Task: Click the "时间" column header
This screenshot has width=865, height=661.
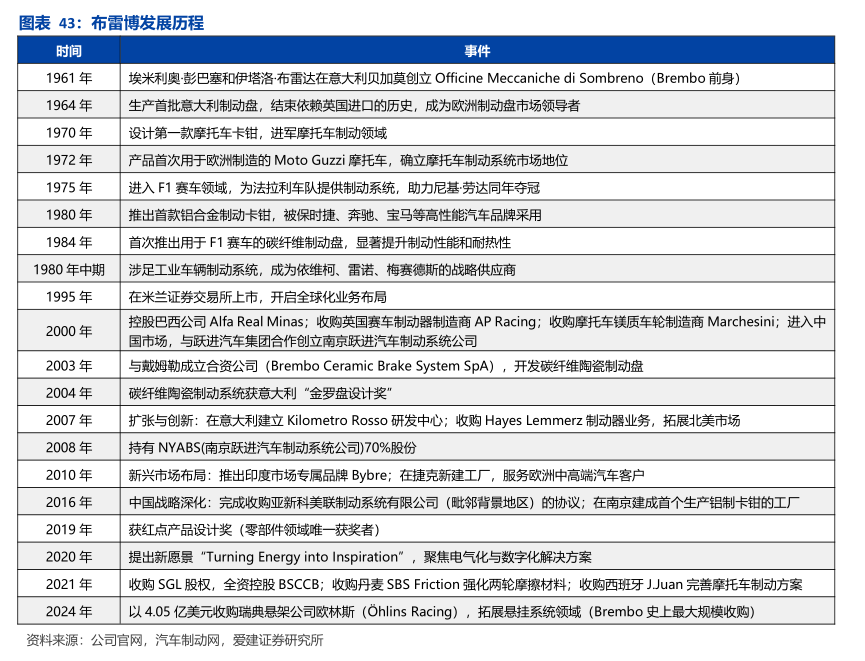Action: click(68, 51)
